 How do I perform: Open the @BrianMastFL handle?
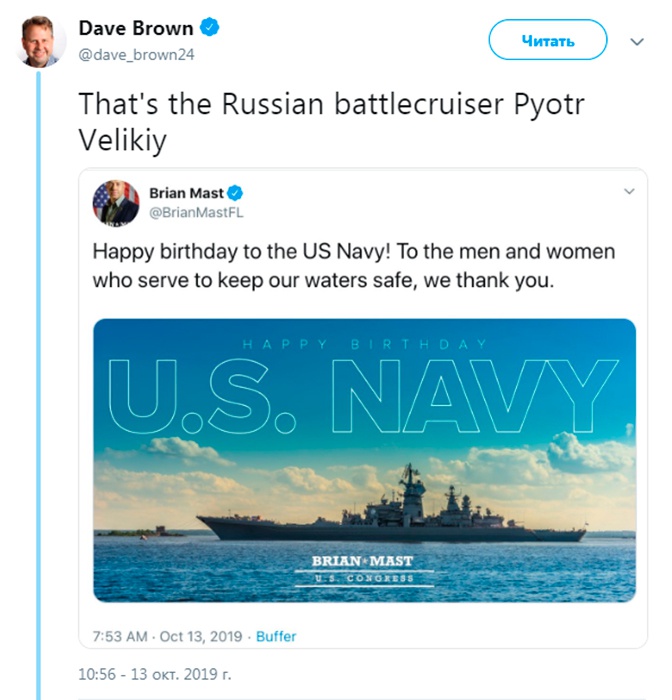point(196,212)
